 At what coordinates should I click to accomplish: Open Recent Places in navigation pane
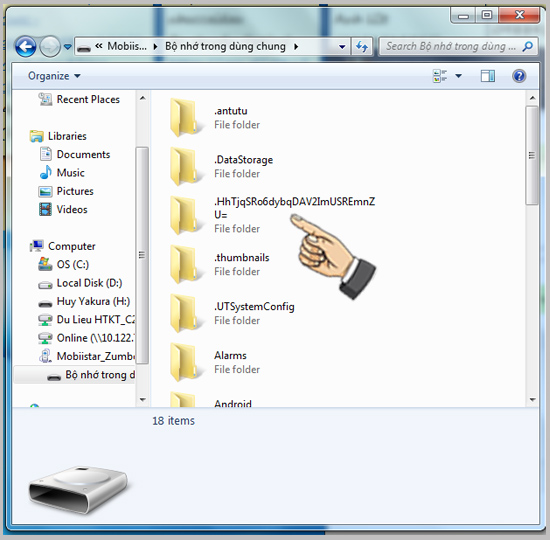[x=88, y=99]
